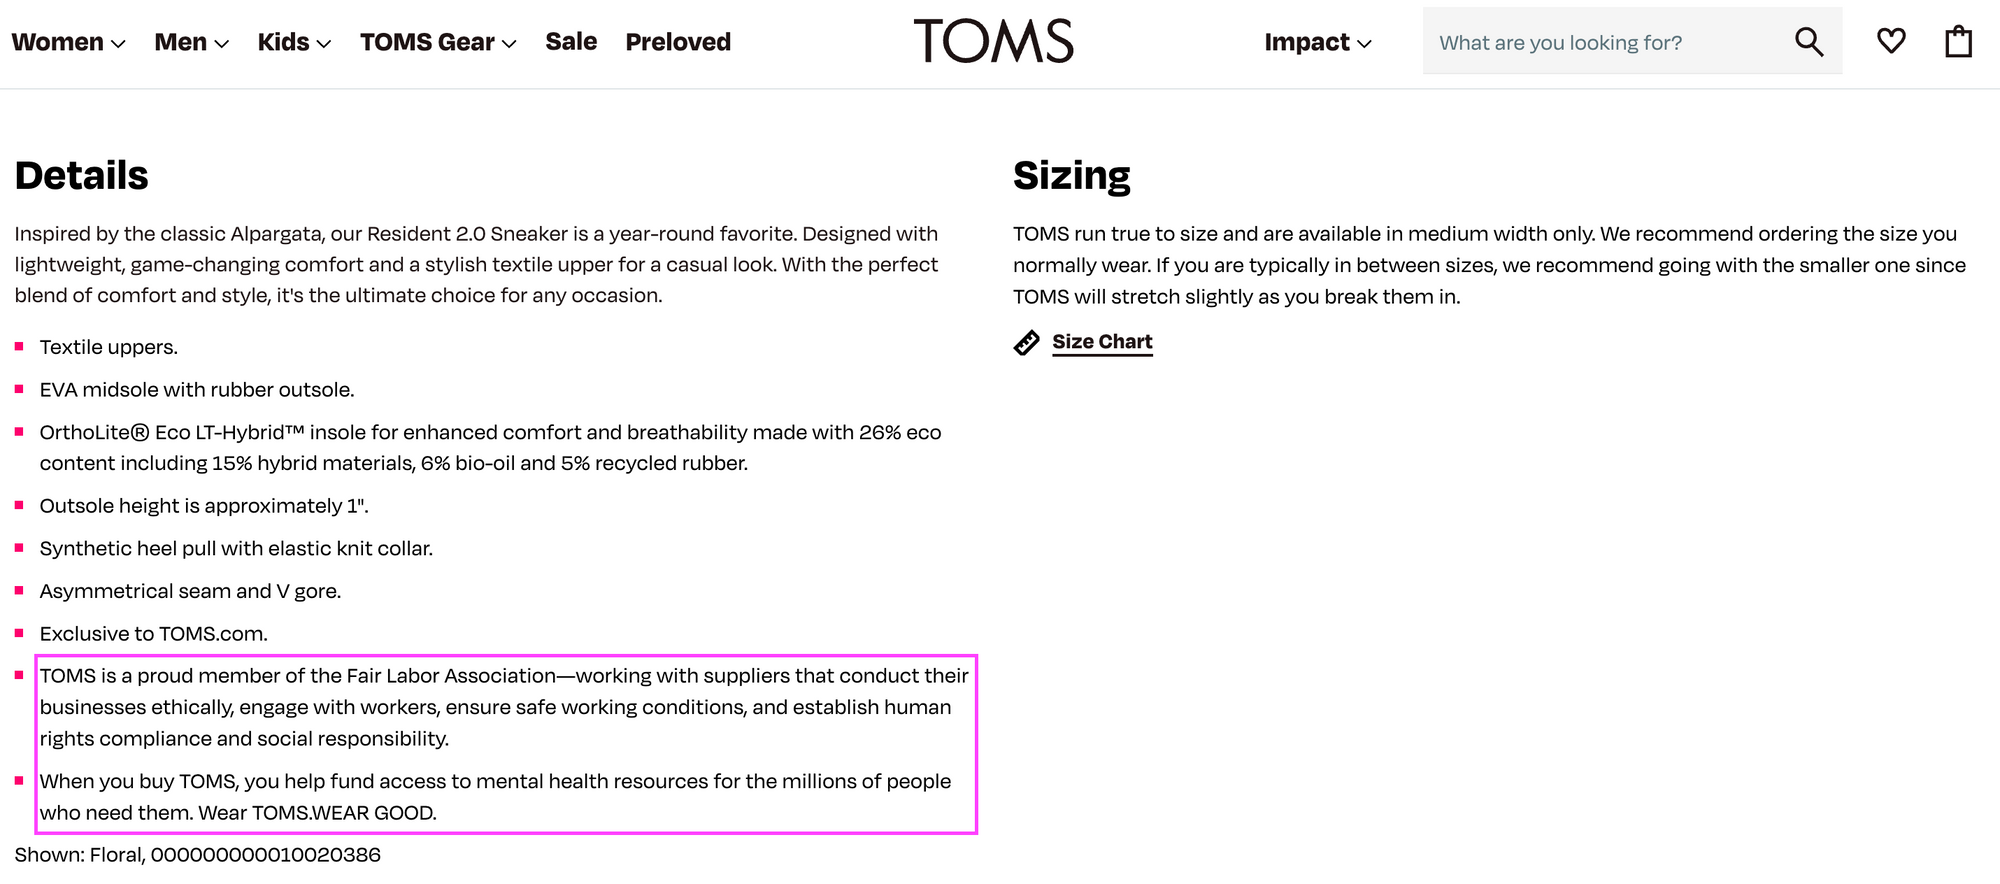Click the search magnifying glass icon
Image resolution: width=2000 pixels, height=884 pixels.
[x=1808, y=41]
